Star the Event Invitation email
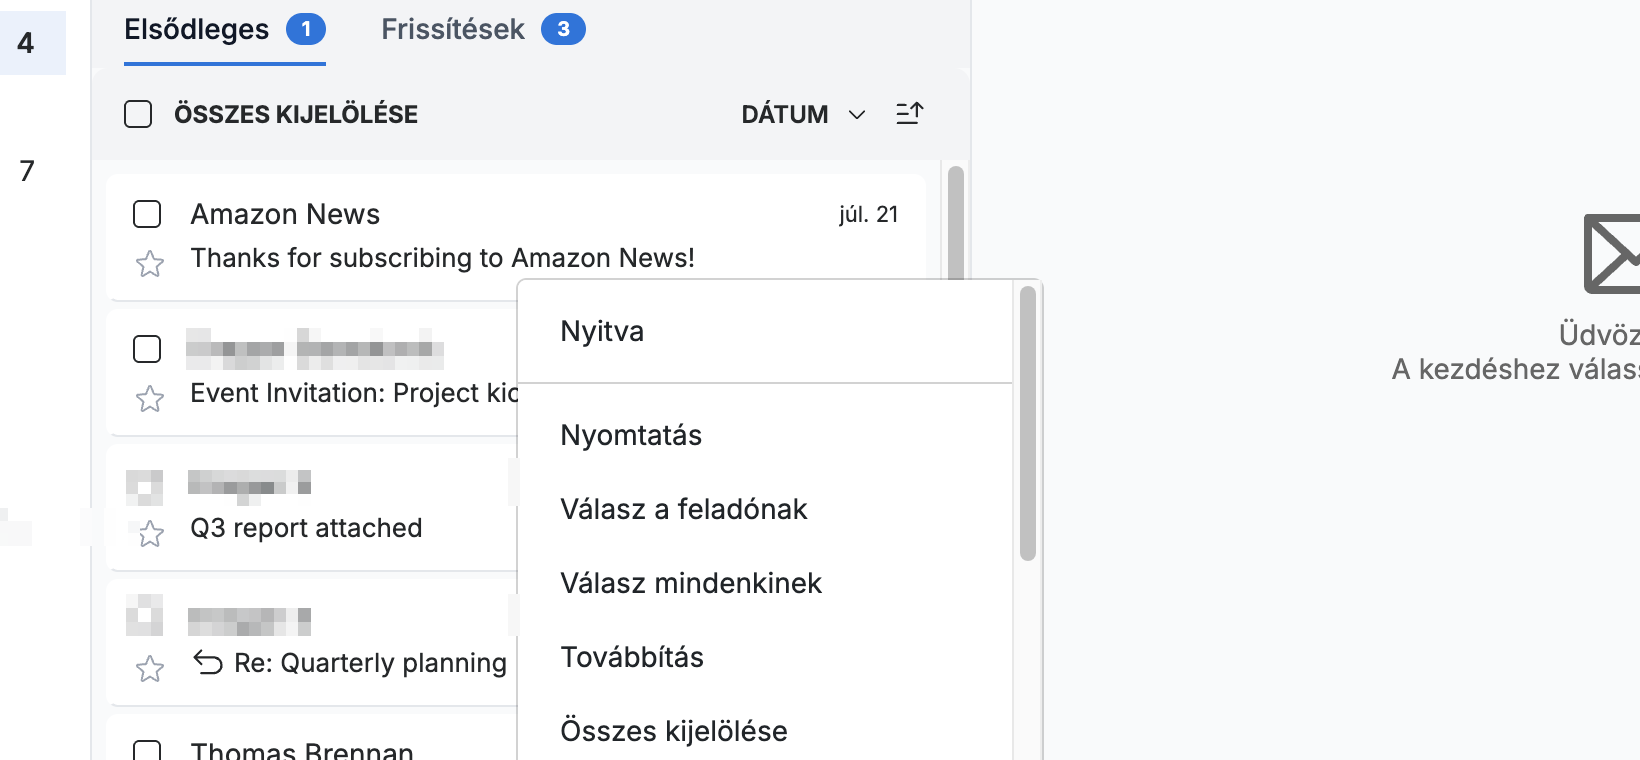The image size is (1640, 760). pyautogui.click(x=150, y=399)
